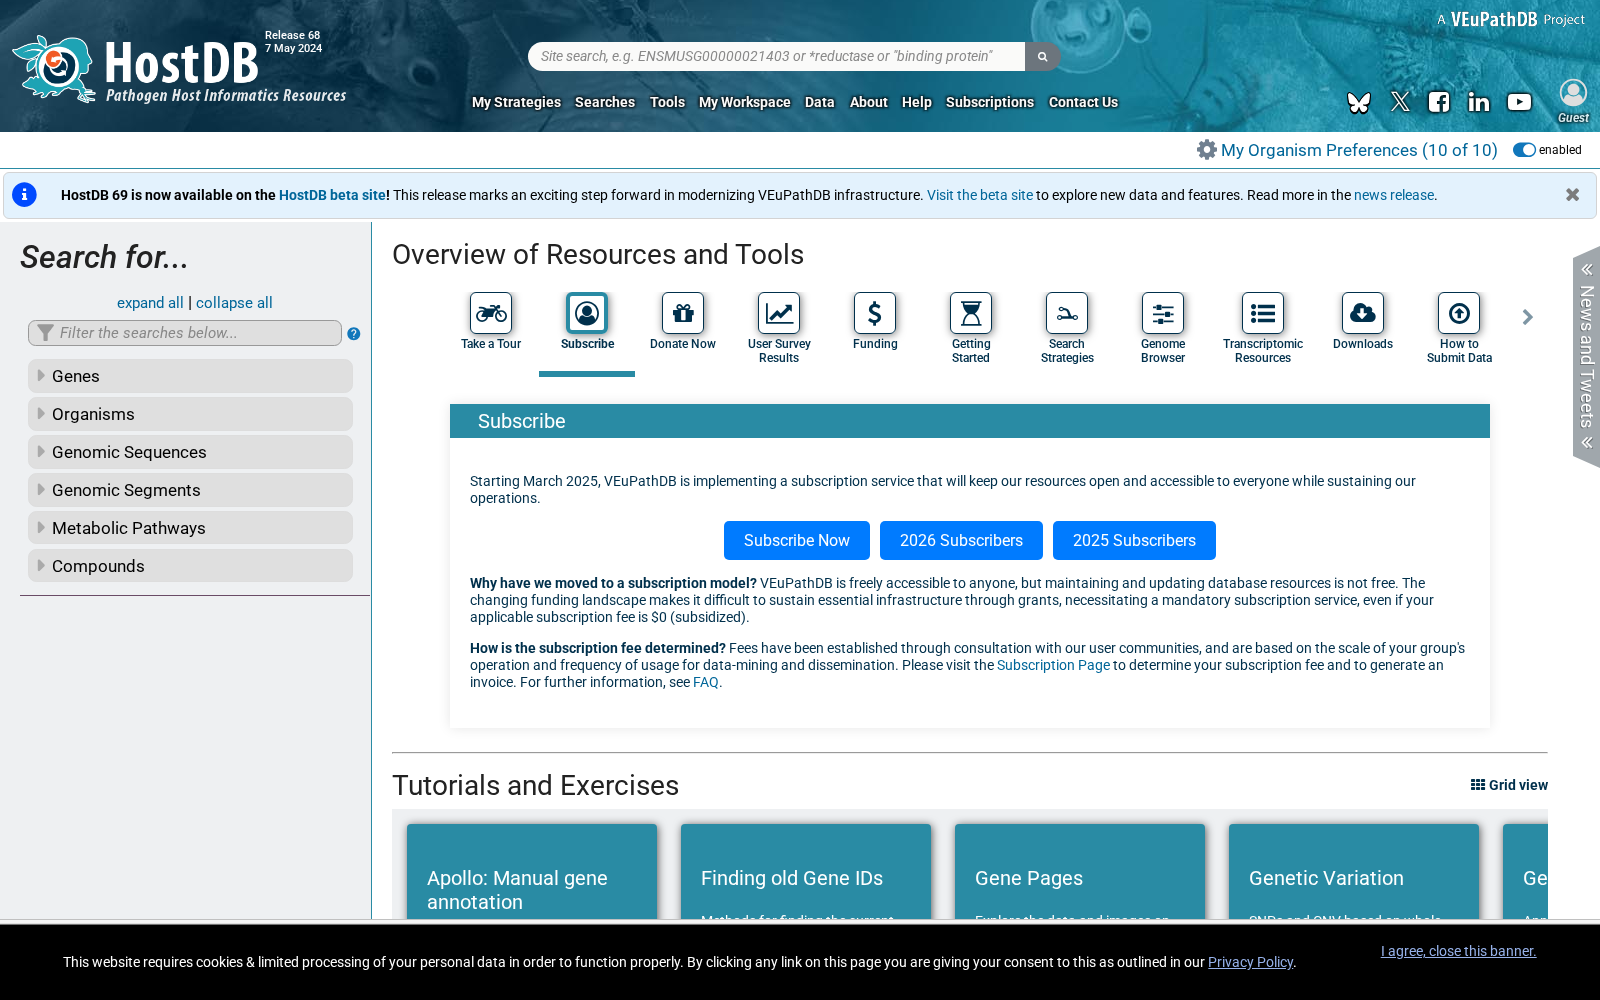The image size is (1600, 1000).
Task: Focus the site search input field
Action: coord(777,56)
